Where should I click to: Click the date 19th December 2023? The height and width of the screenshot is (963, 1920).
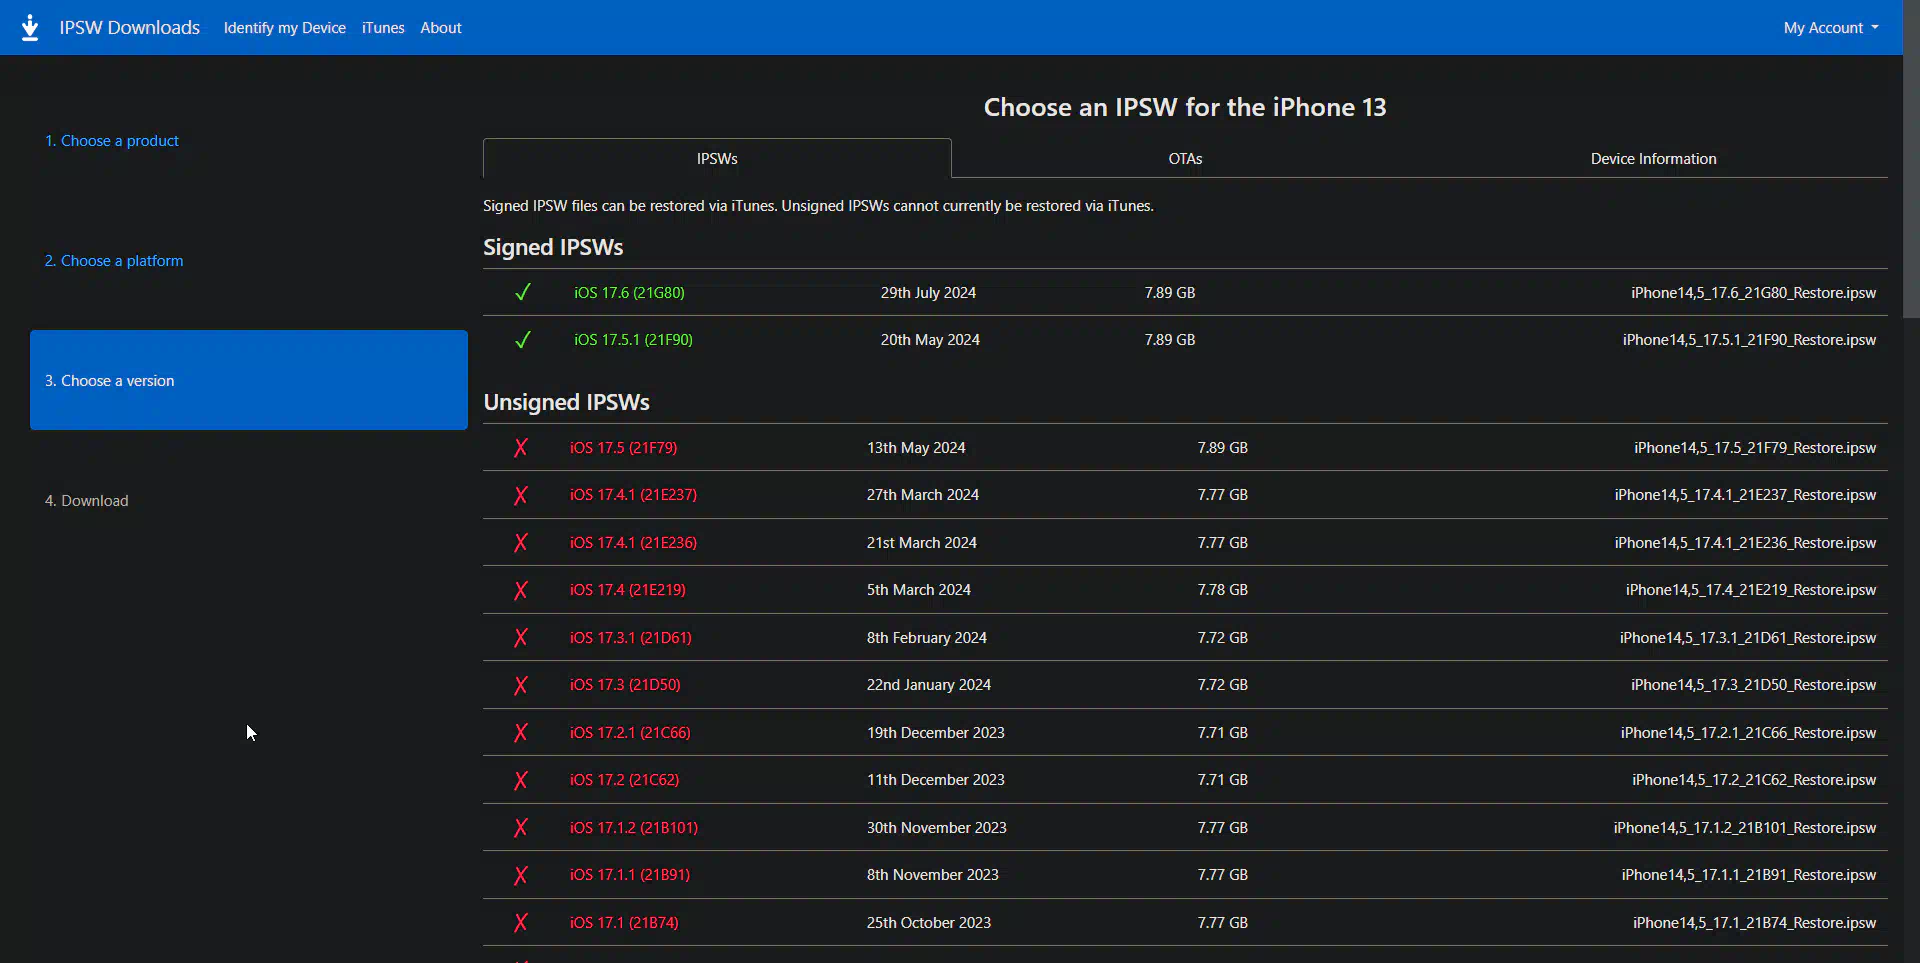(936, 733)
